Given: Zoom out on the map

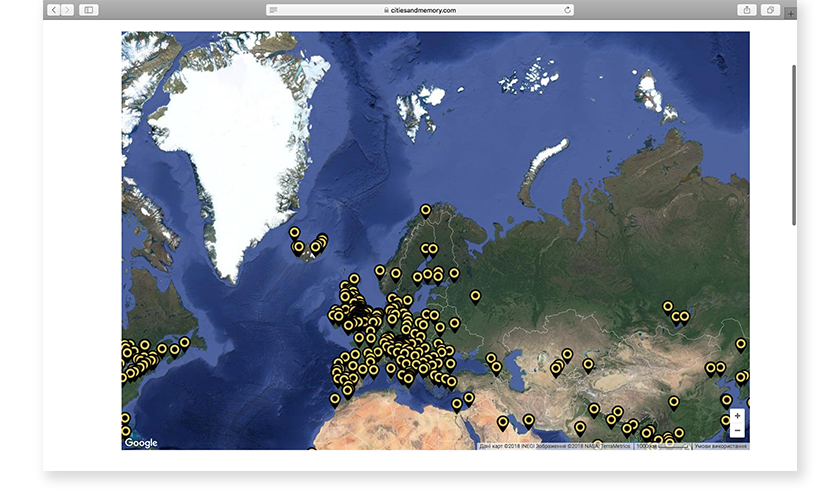Looking at the screenshot, I should tap(737, 430).
